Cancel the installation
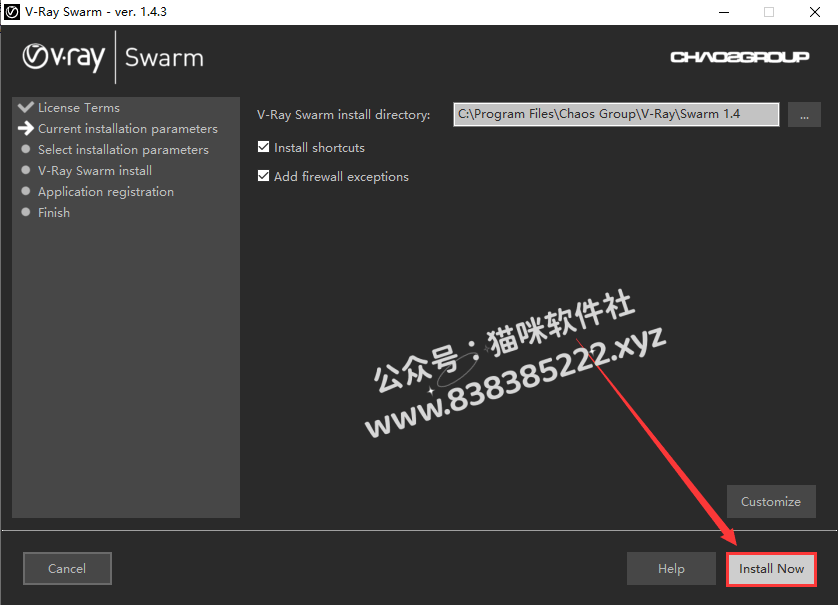 (x=67, y=569)
